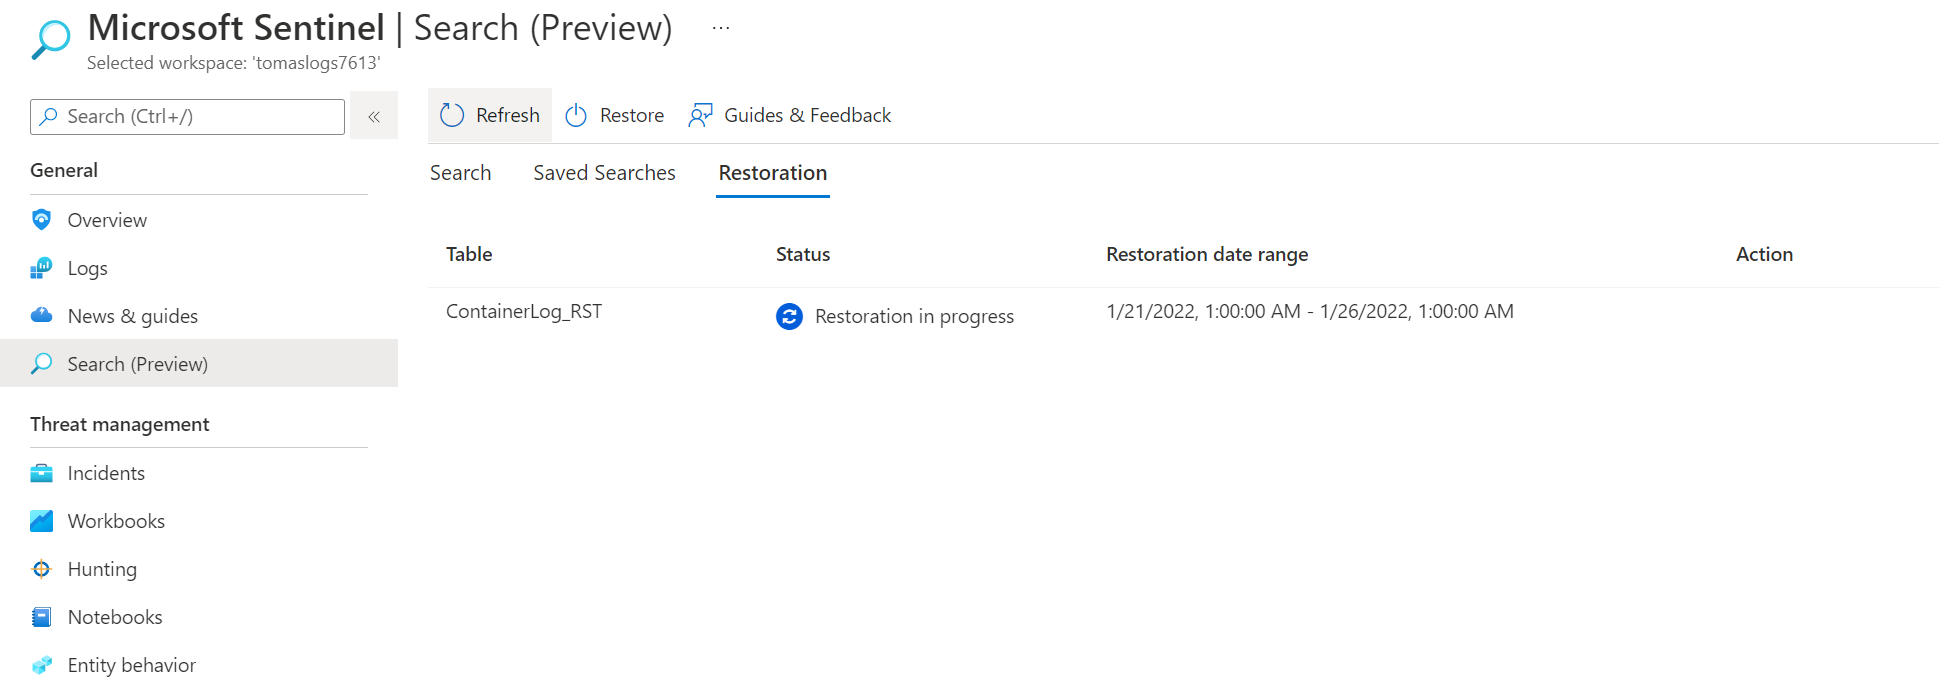Select the Restoration tab
Screen dimensions: 1939x685
click(772, 173)
